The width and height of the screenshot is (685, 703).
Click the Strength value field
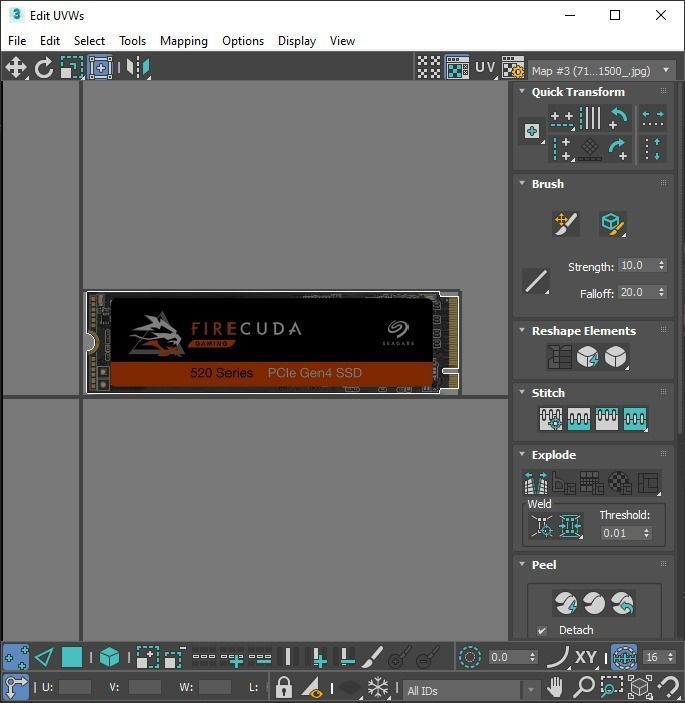tap(637, 265)
